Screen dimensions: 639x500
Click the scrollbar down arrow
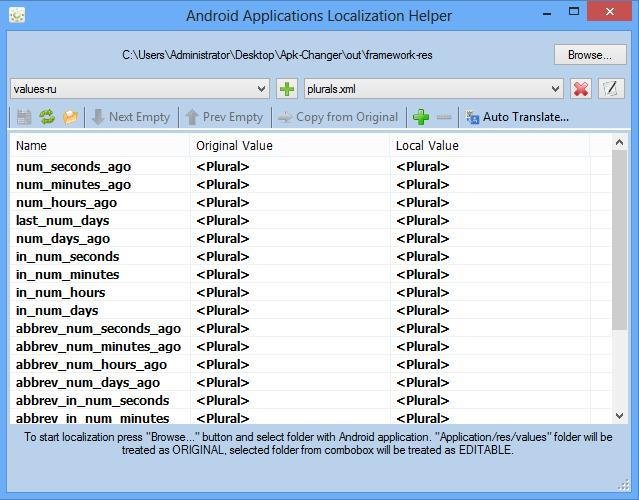coord(619,416)
